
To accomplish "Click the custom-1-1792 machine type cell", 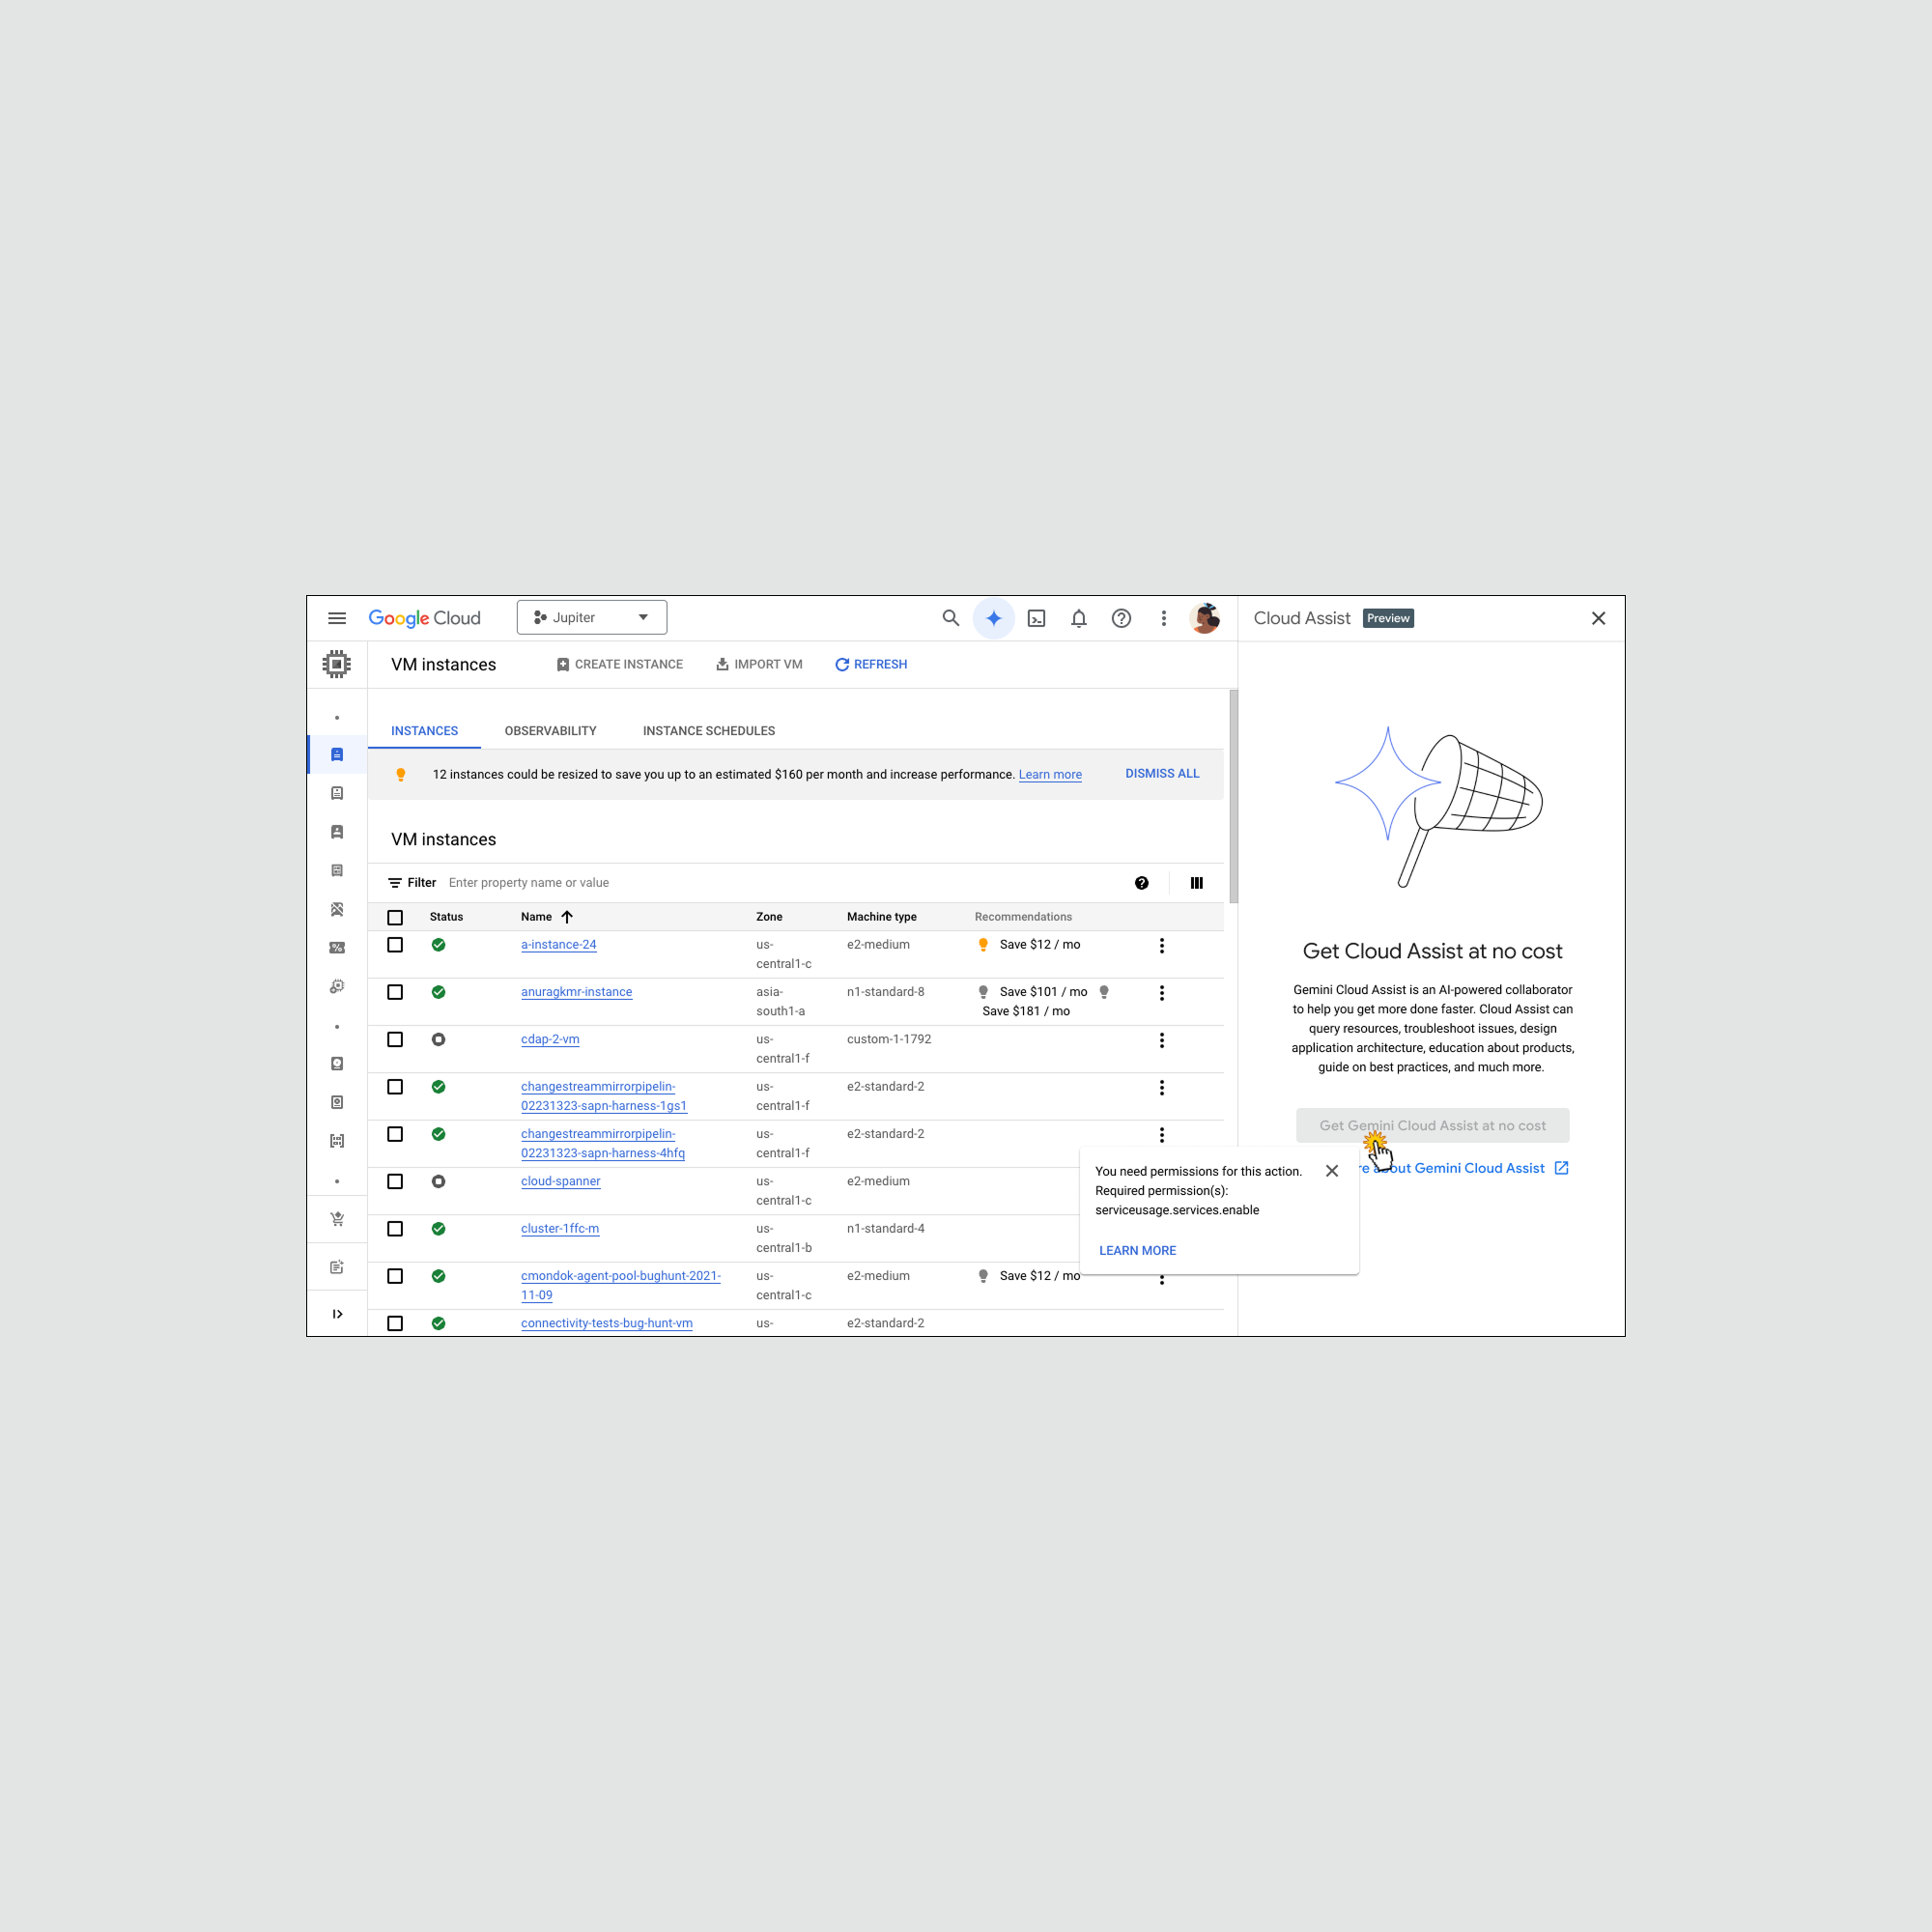I will point(889,1039).
